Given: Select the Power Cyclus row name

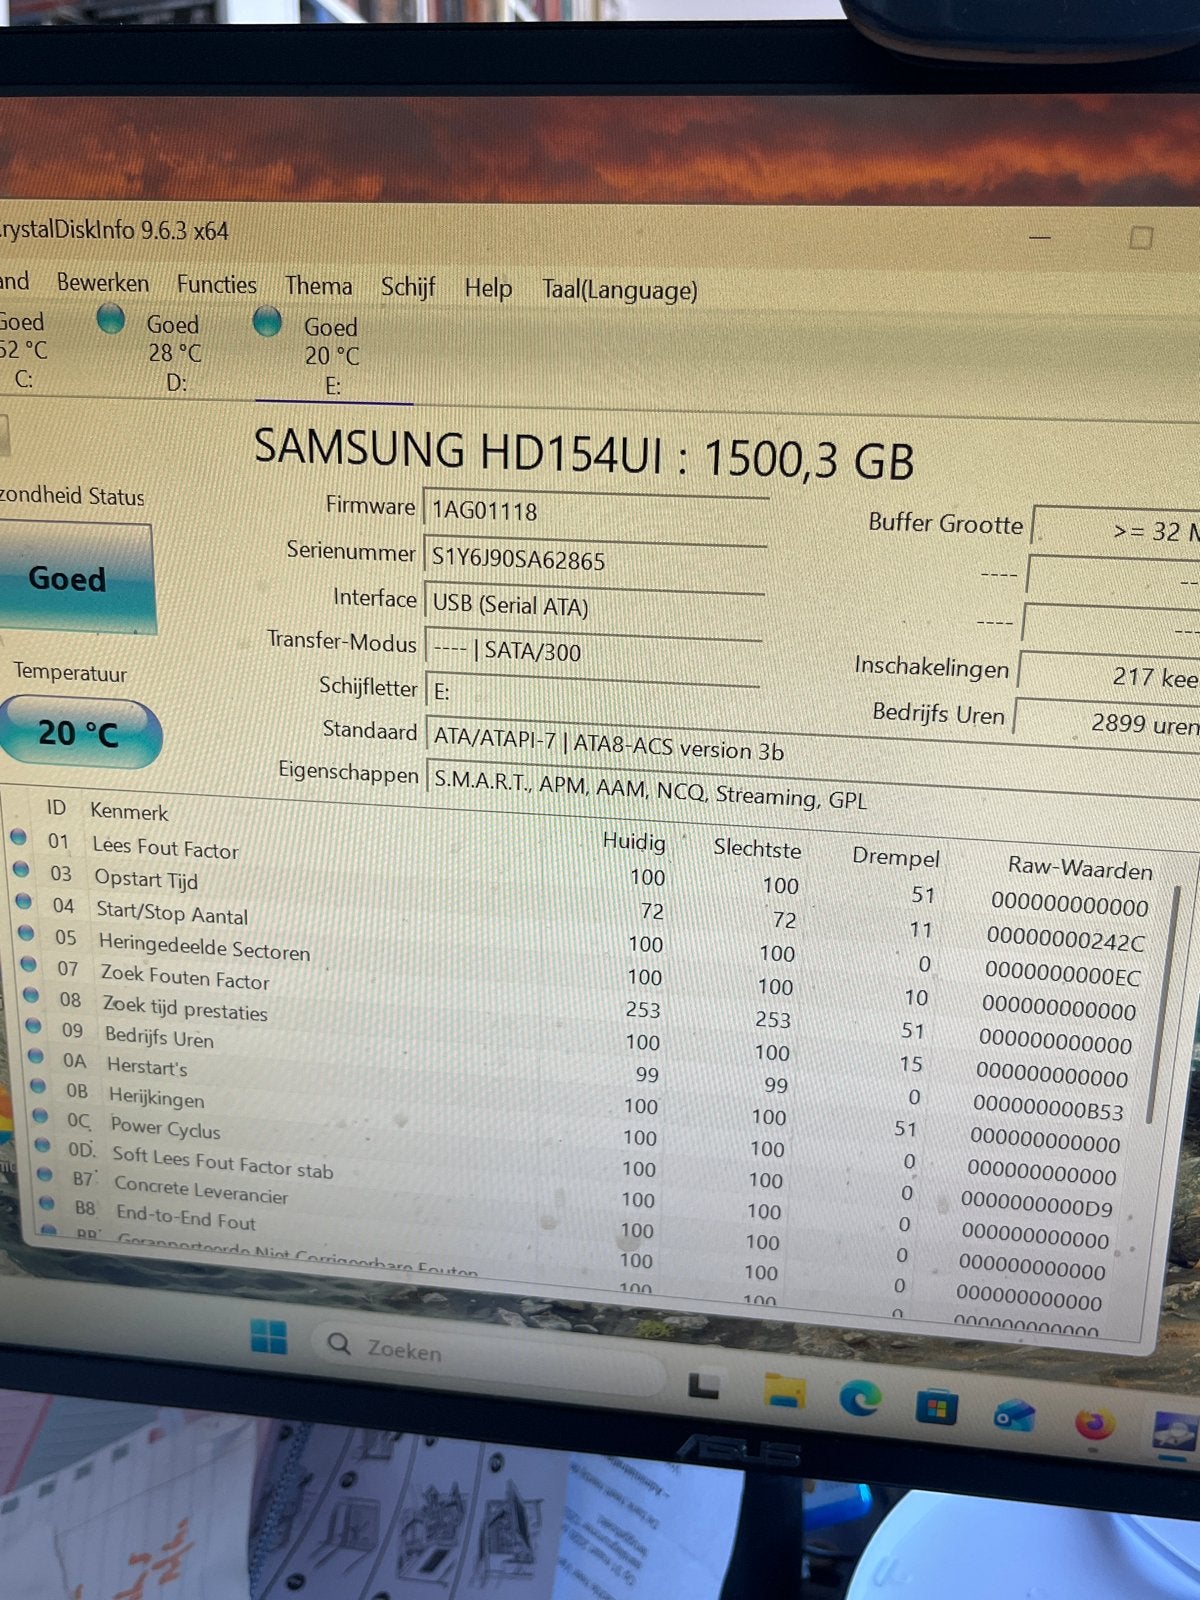Looking at the screenshot, I should tap(165, 1128).
